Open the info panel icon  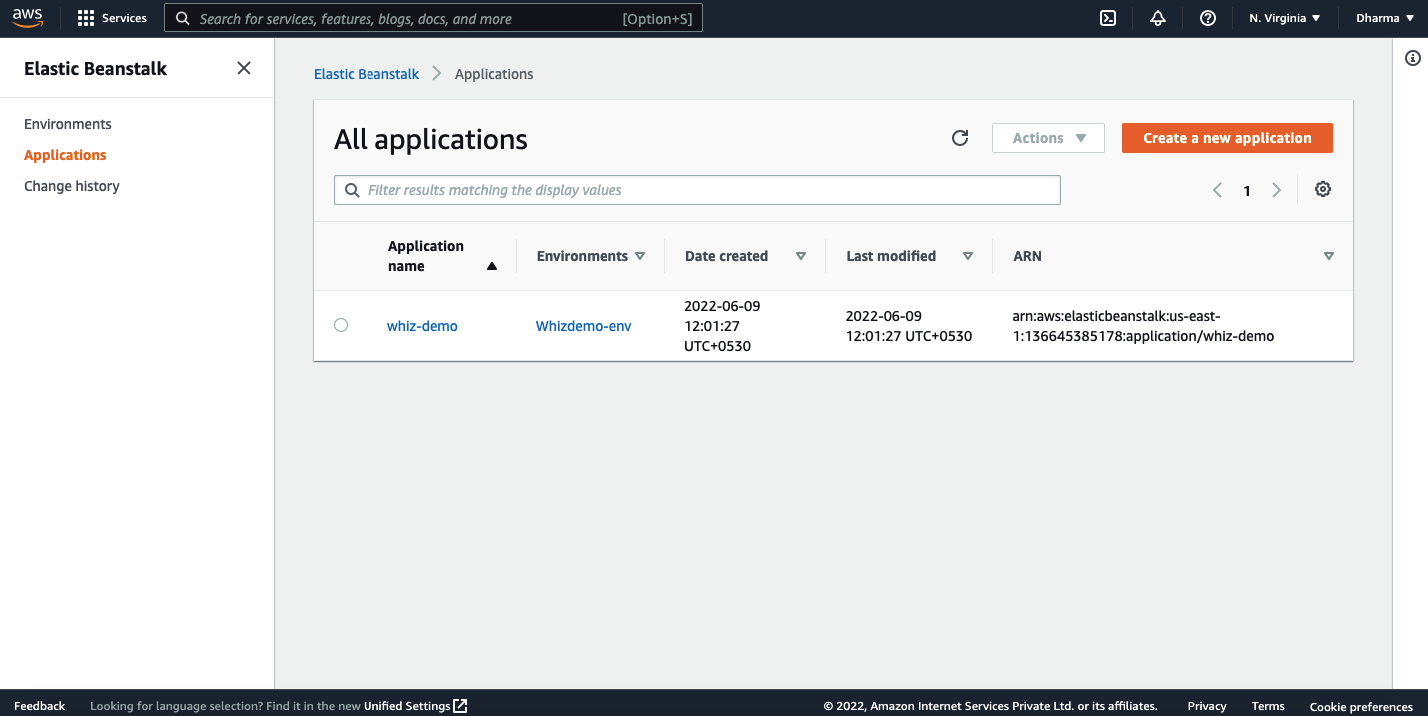[1412, 58]
